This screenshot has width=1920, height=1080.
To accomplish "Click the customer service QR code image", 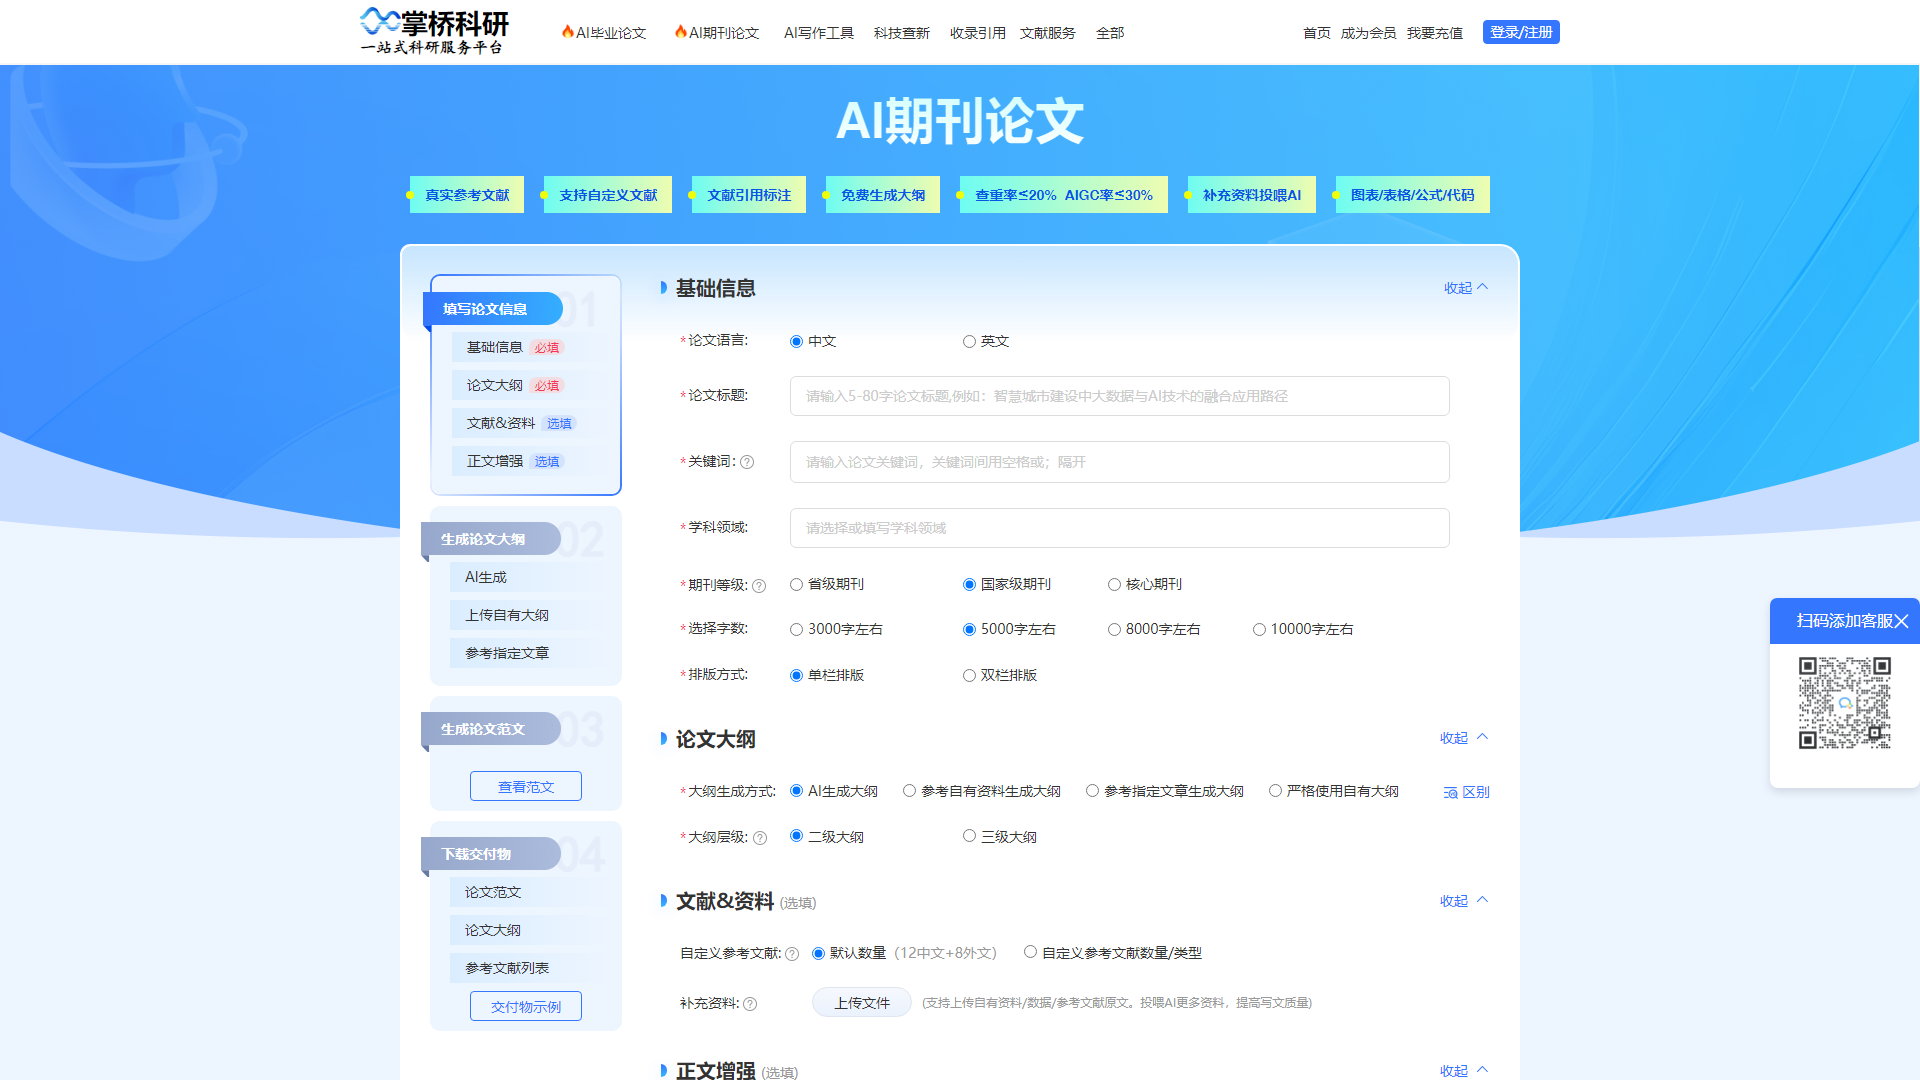I will pyautogui.click(x=1845, y=702).
